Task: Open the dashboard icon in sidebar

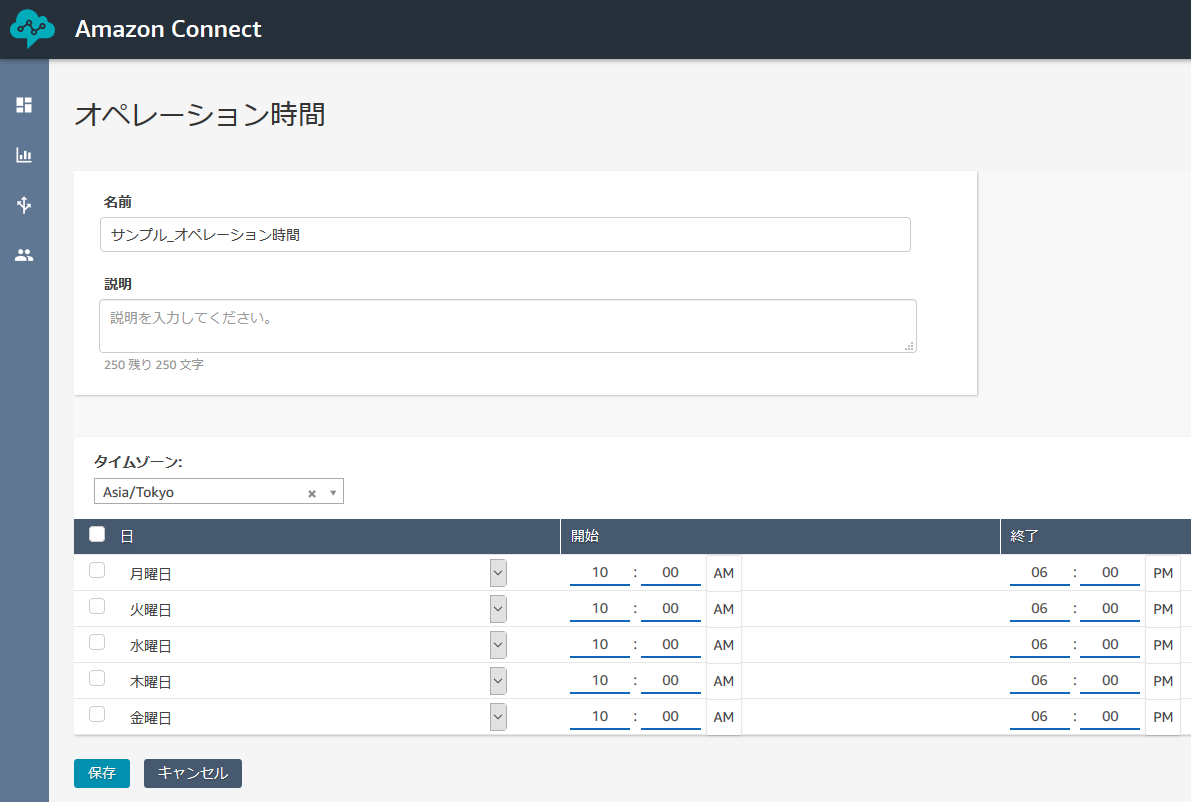Action: tap(24, 105)
